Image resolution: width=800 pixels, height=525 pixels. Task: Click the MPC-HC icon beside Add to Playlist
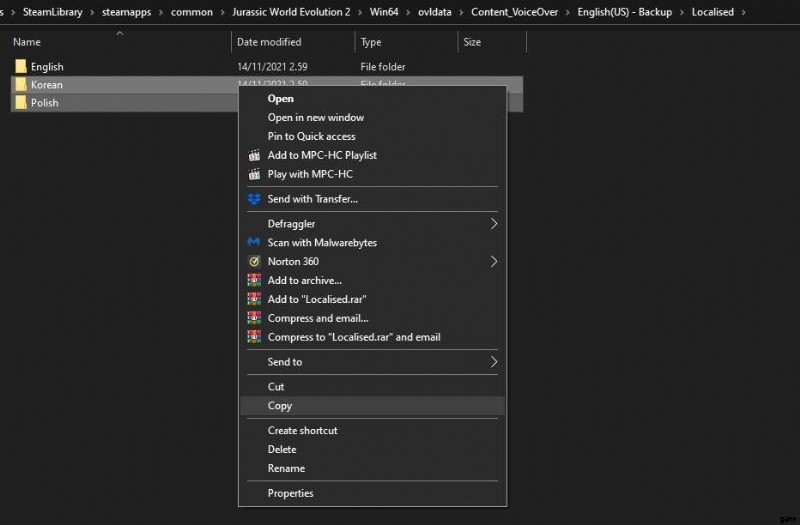(253, 155)
